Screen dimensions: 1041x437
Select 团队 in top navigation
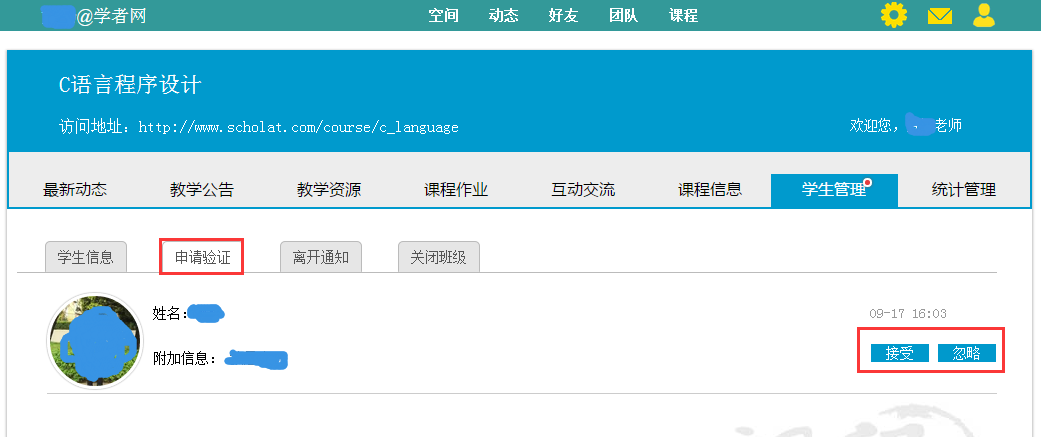(624, 15)
